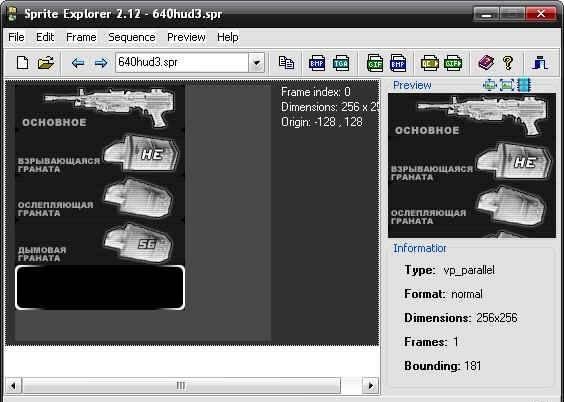Go to previous file with left arrow
The image size is (564, 402).
(78, 63)
